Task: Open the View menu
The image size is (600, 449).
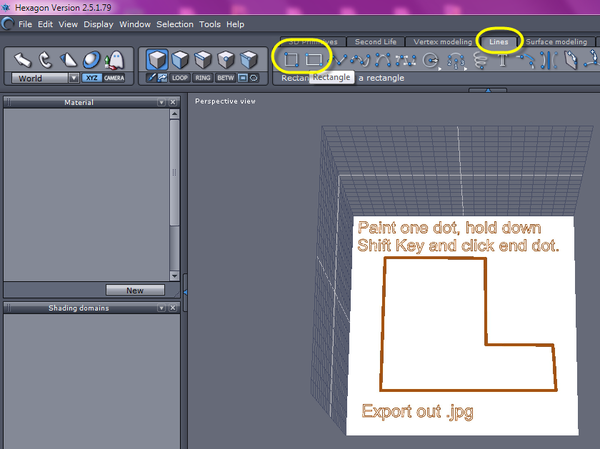Action: point(68,24)
